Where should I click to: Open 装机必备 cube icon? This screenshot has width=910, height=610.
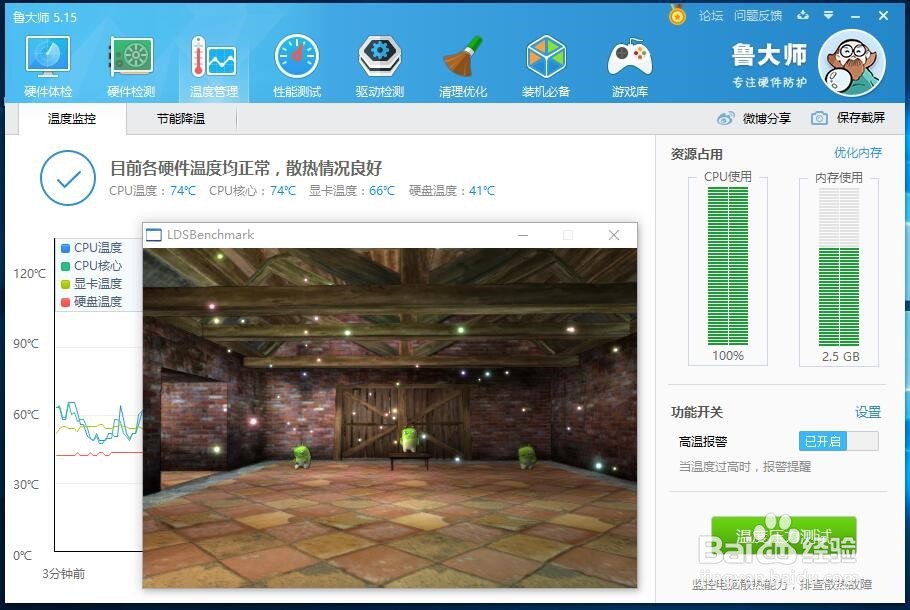point(546,65)
